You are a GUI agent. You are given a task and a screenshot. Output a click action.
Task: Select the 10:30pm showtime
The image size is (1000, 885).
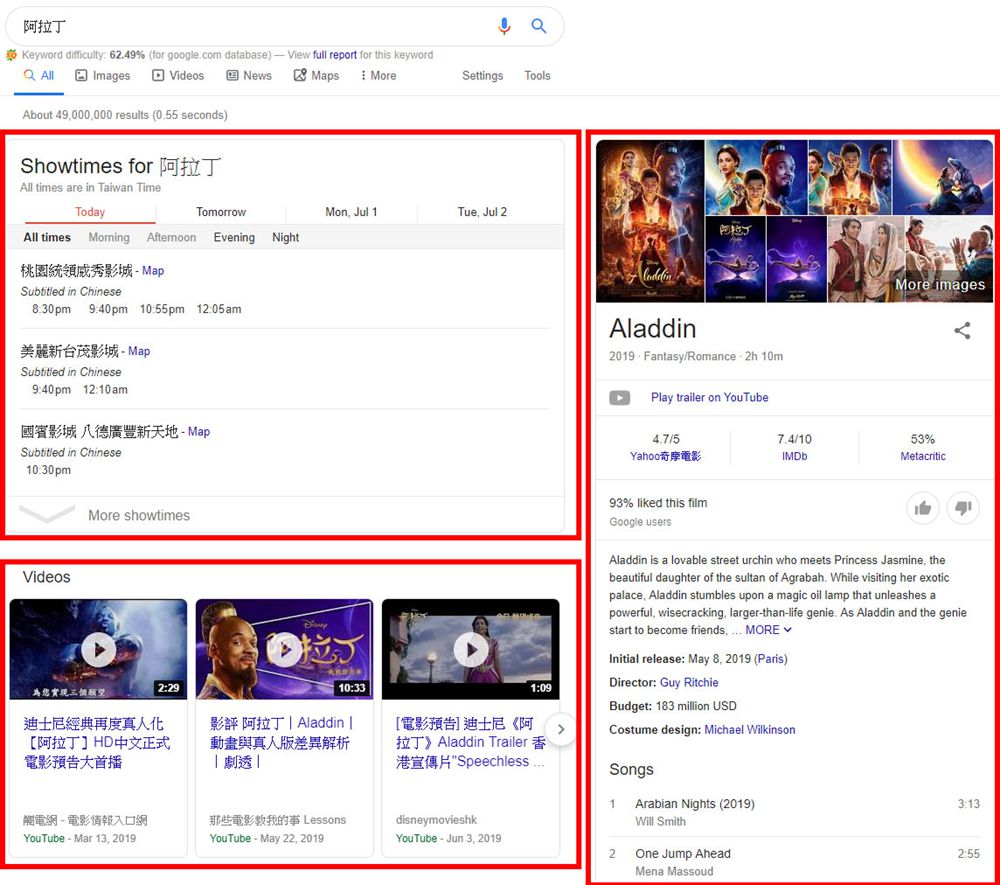pos(48,470)
